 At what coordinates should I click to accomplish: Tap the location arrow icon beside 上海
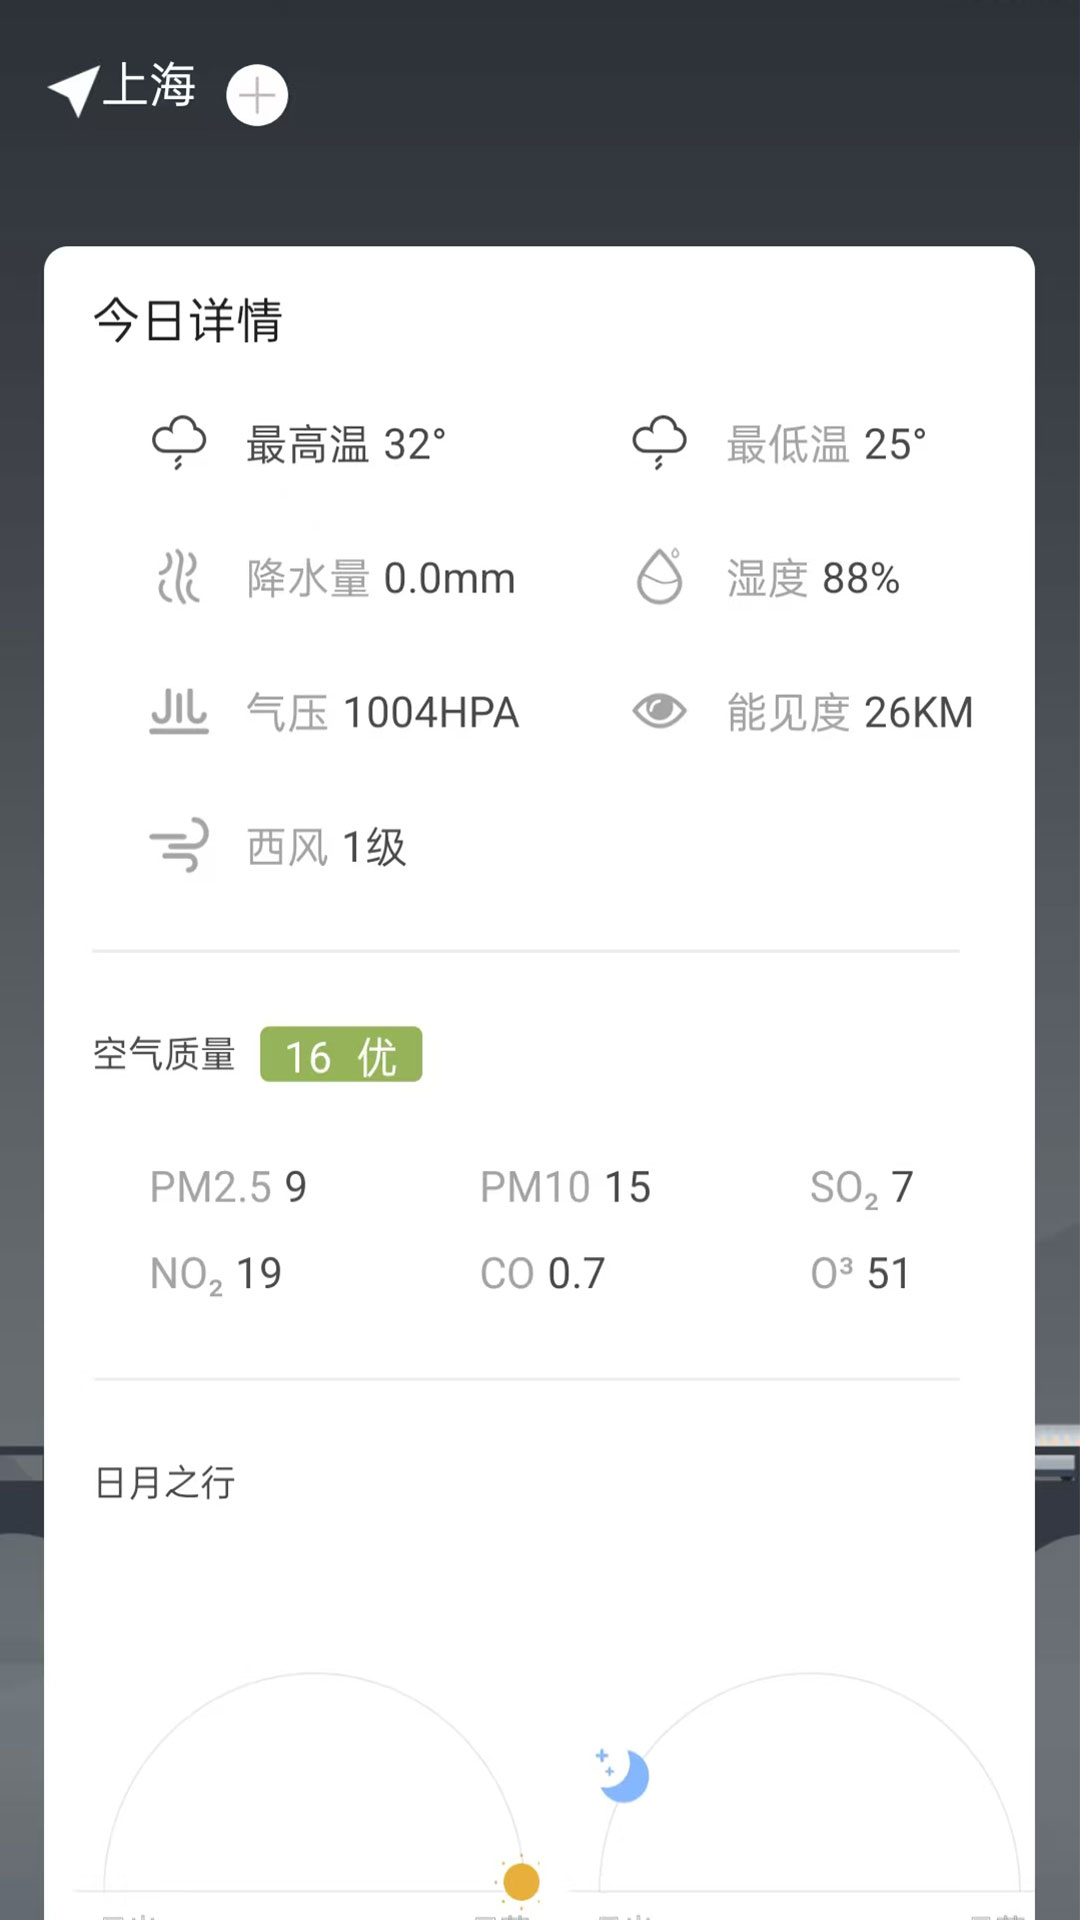[x=74, y=91]
